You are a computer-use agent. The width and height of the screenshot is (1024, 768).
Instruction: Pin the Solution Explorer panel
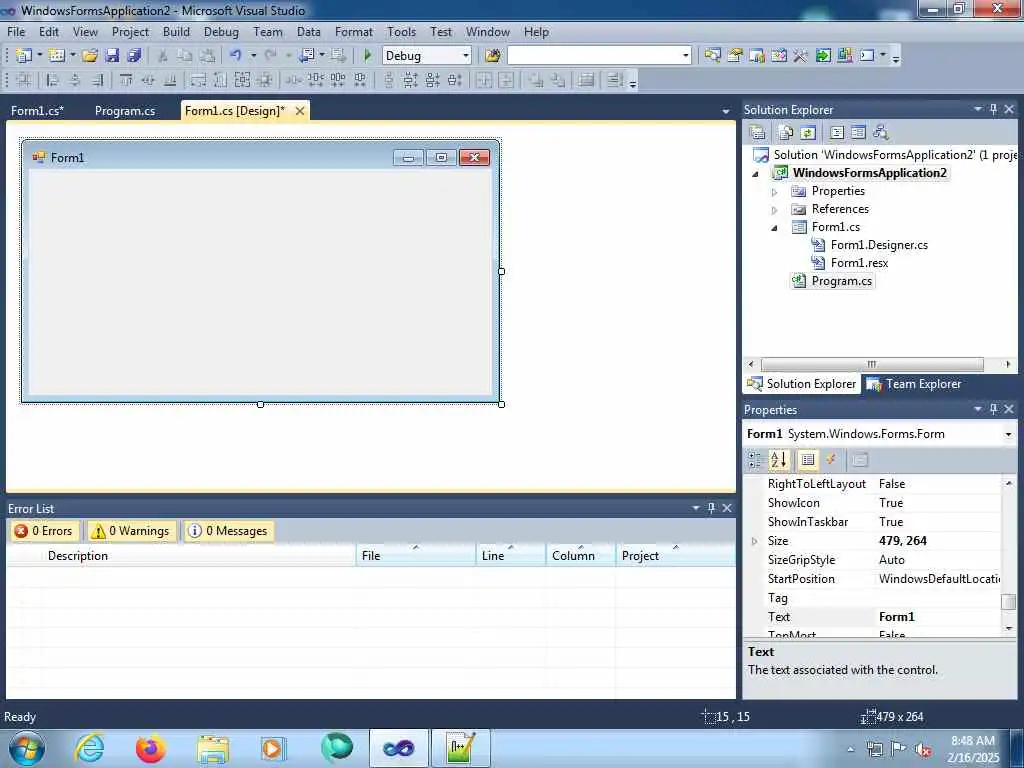coord(993,110)
